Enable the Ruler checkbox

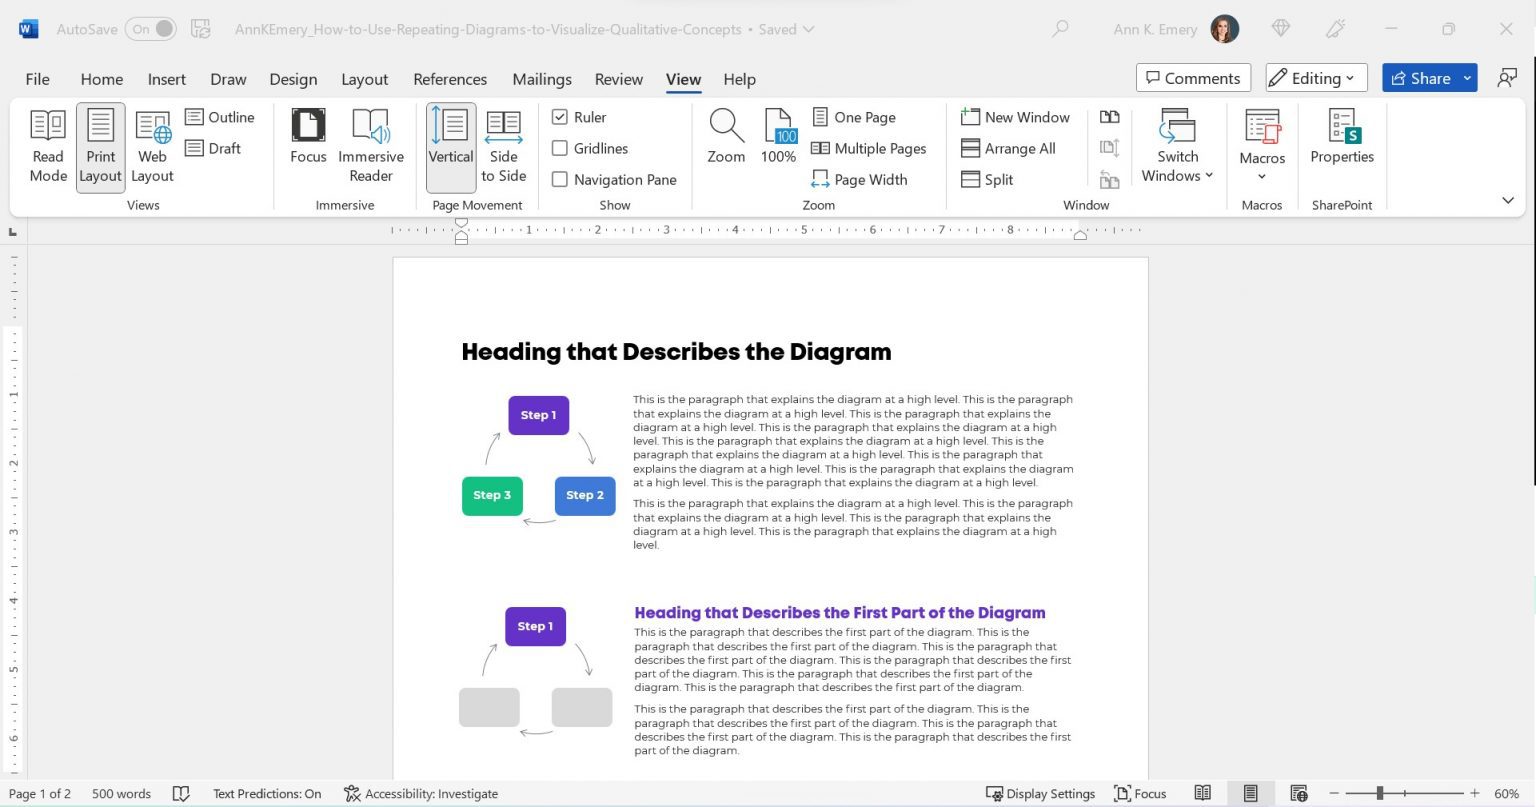[x=560, y=117]
